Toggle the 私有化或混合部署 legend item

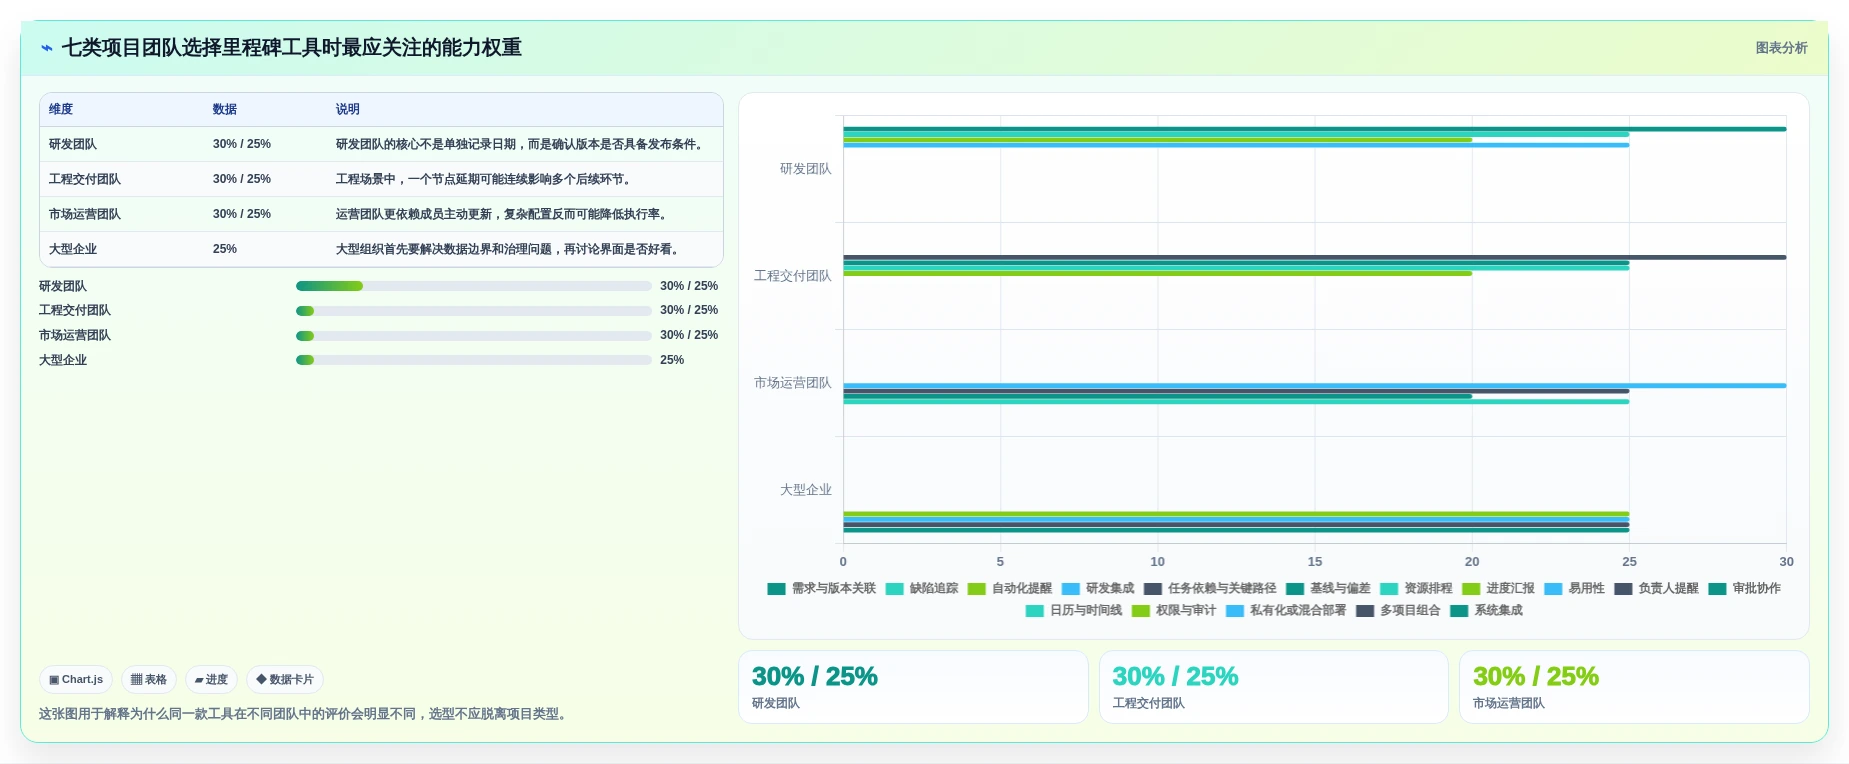(x=1286, y=610)
